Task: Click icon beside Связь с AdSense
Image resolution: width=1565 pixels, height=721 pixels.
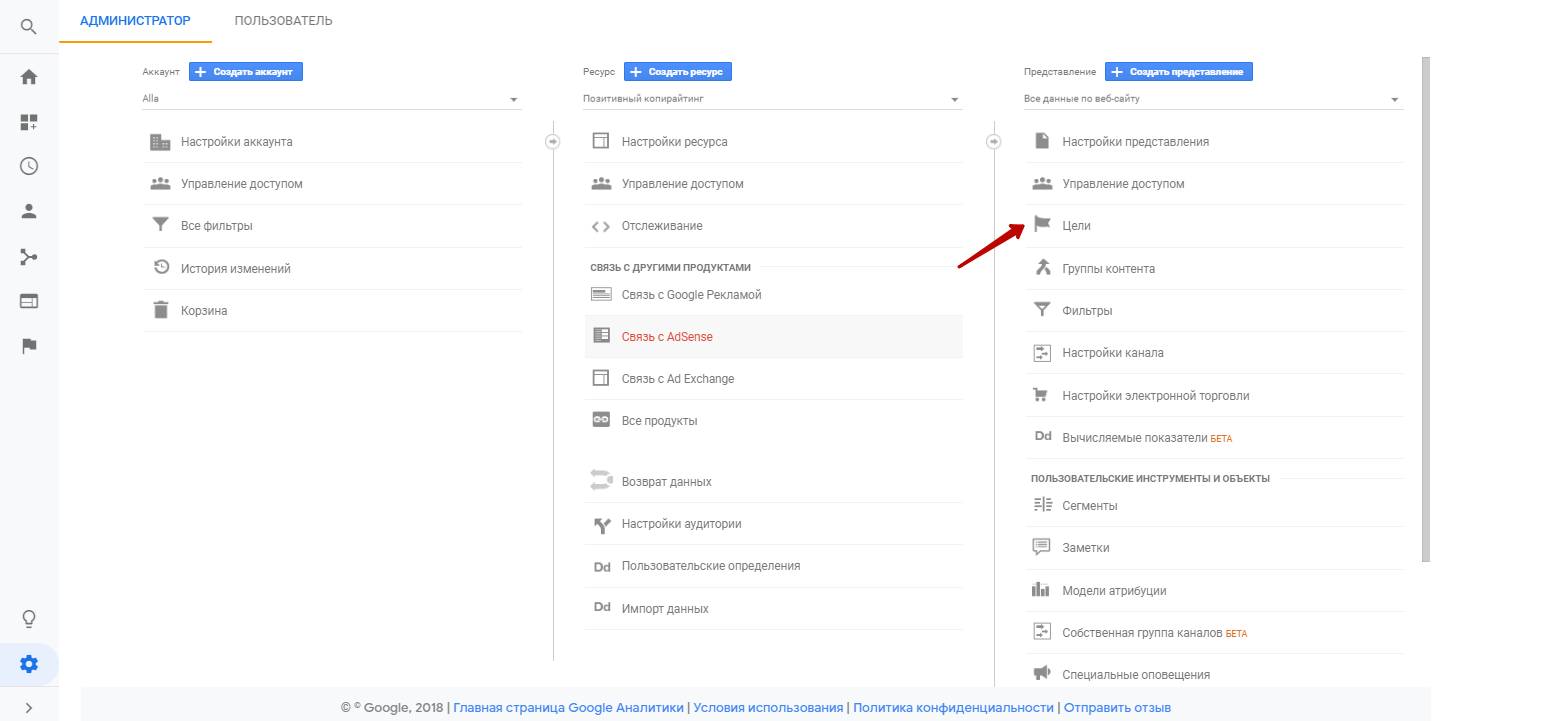Action: pos(601,336)
